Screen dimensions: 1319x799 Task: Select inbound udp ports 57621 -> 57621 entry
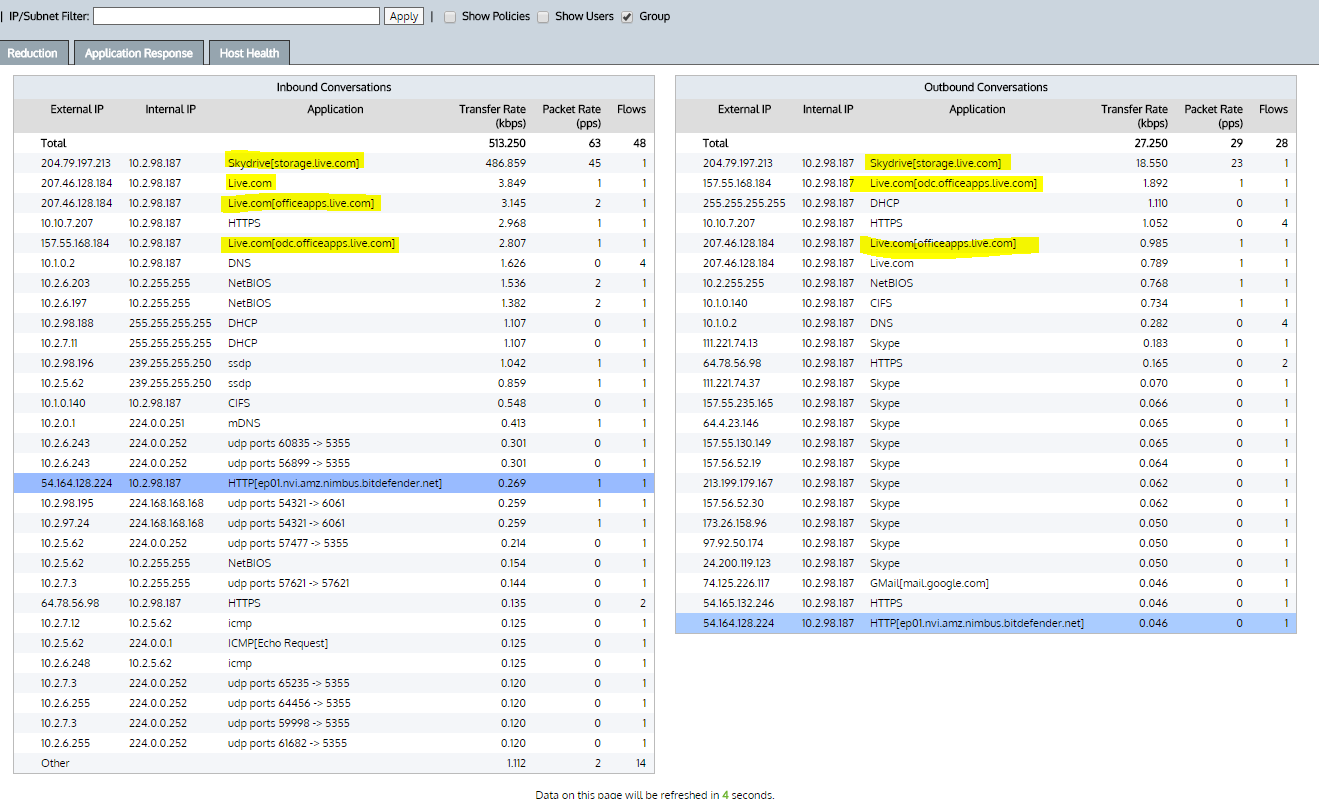(x=289, y=583)
